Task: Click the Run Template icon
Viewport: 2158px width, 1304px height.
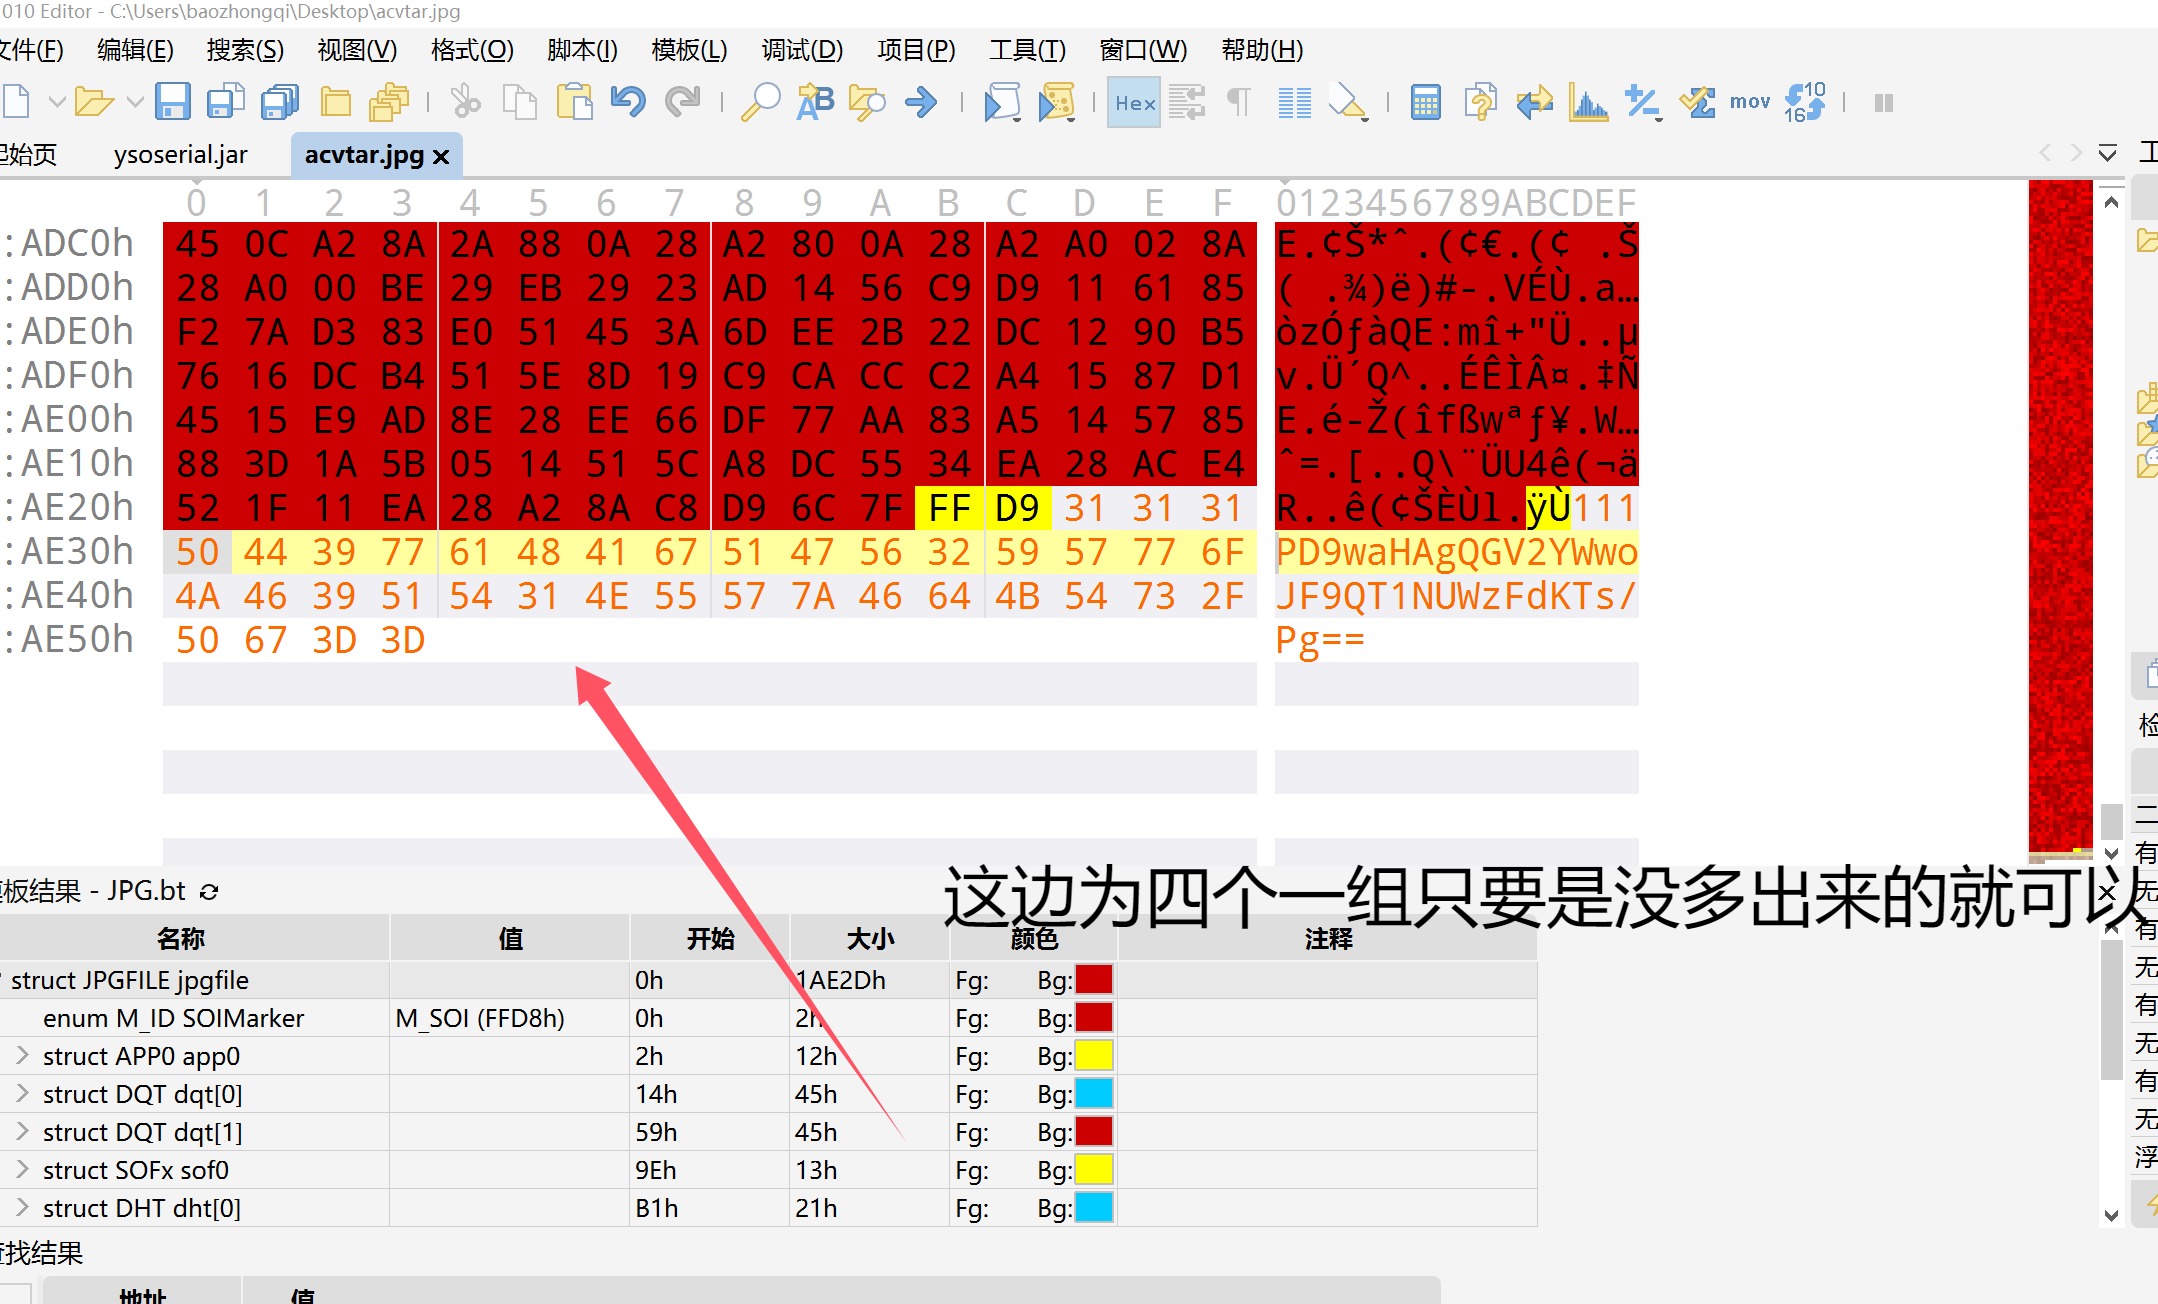Action: pyautogui.click(x=1056, y=102)
